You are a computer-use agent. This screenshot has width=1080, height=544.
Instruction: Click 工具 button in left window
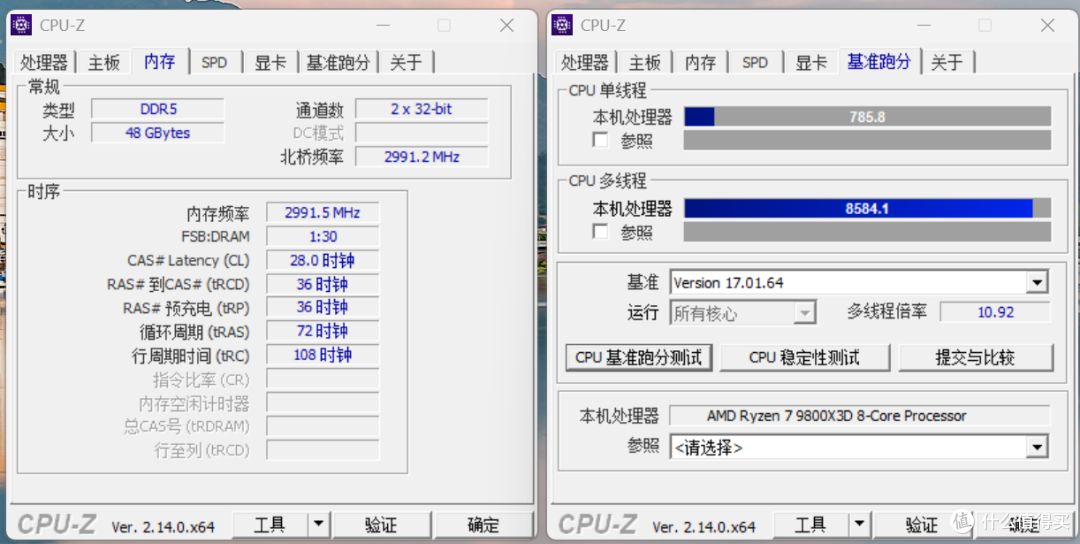click(x=269, y=525)
